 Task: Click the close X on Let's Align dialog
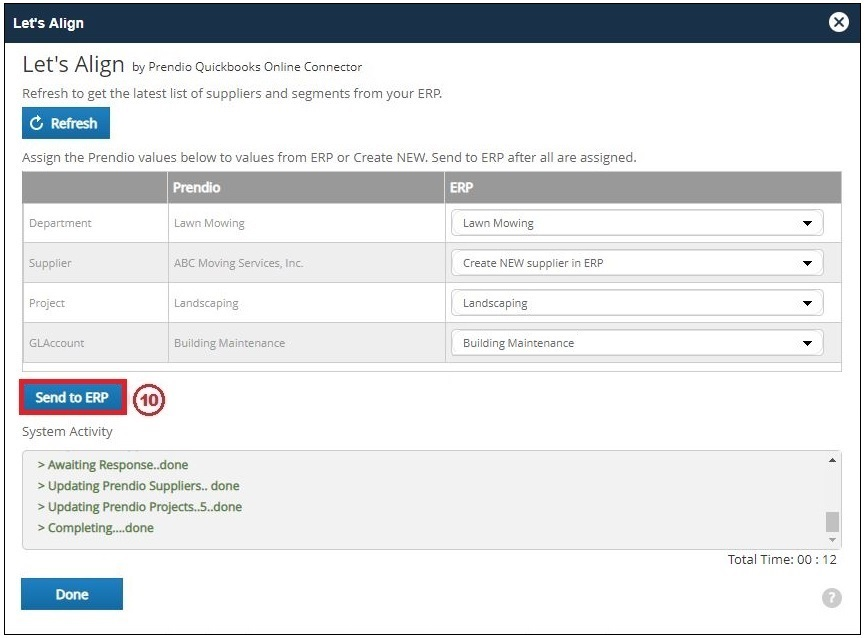click(x=838, y=22)
